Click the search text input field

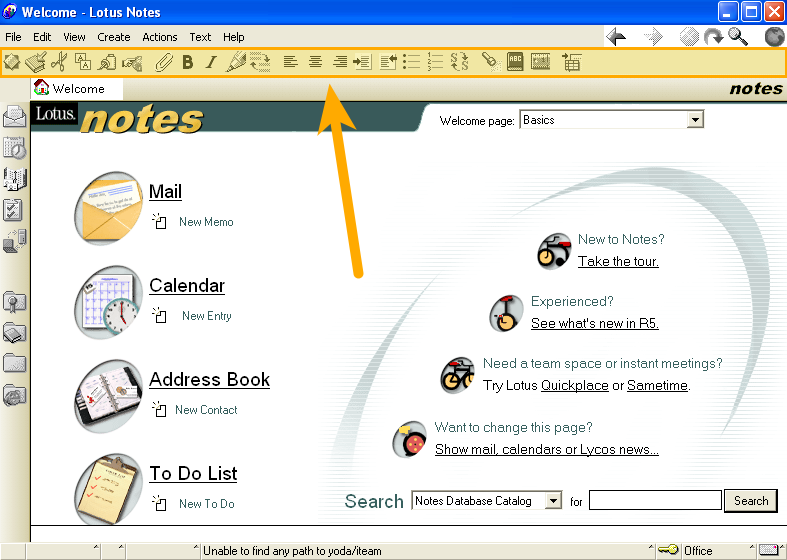[655, 501]
